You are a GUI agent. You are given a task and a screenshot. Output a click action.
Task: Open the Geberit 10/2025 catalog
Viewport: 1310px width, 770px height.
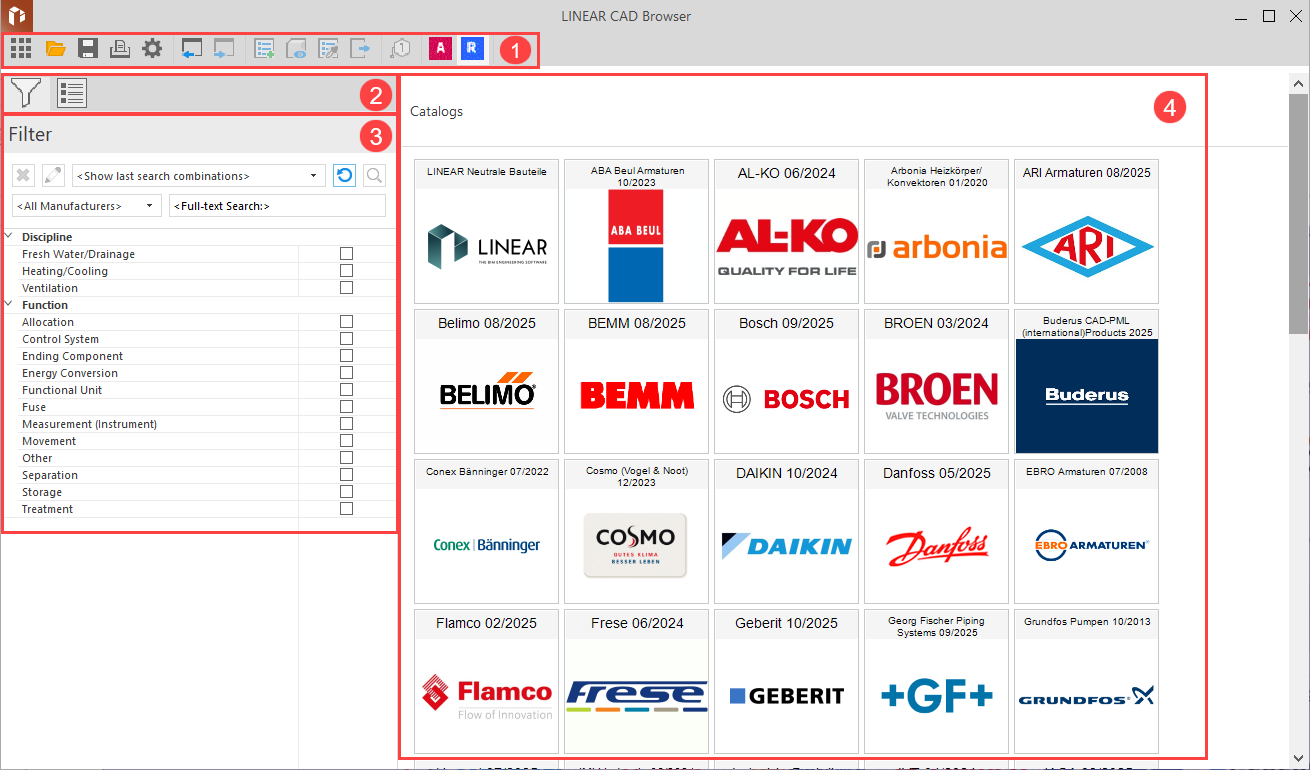coord(787,681)
